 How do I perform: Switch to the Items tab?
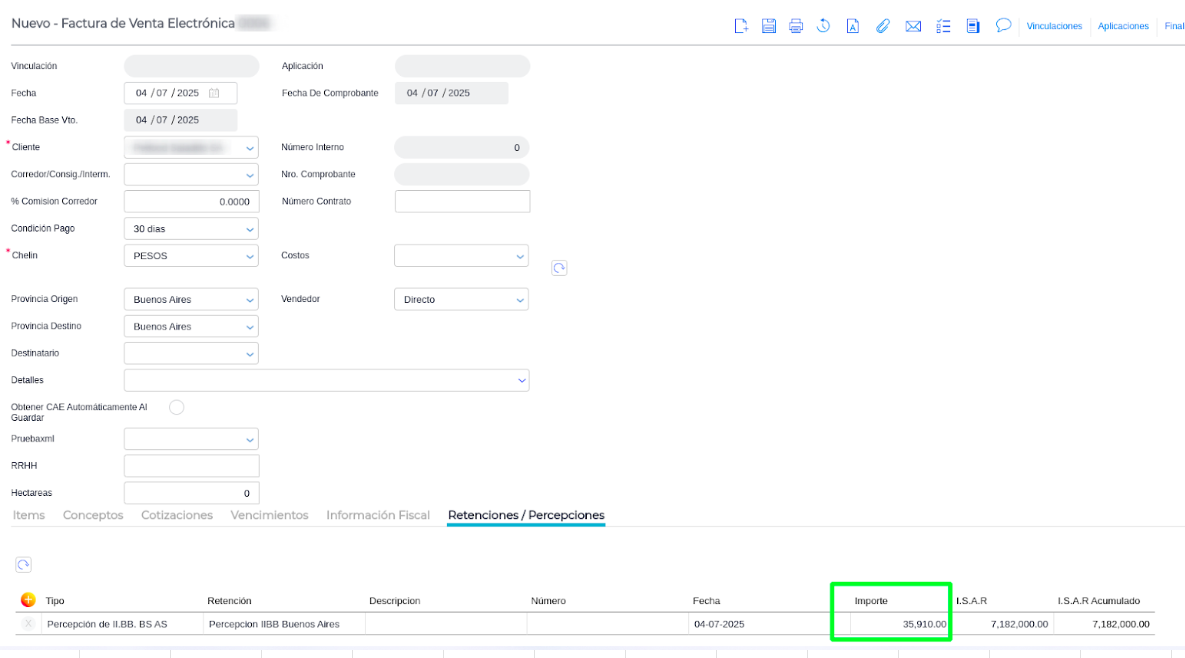click(x=29, y=515)
